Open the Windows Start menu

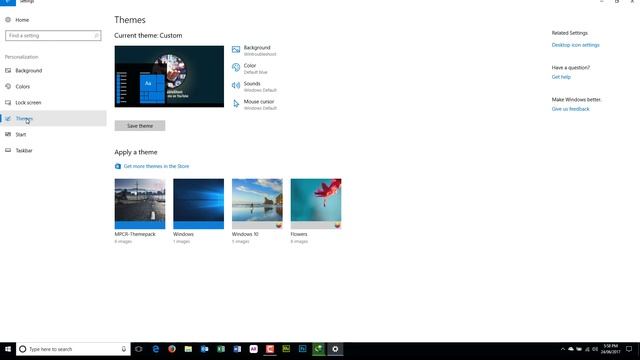pyautogui.click(x=8, y=349)
